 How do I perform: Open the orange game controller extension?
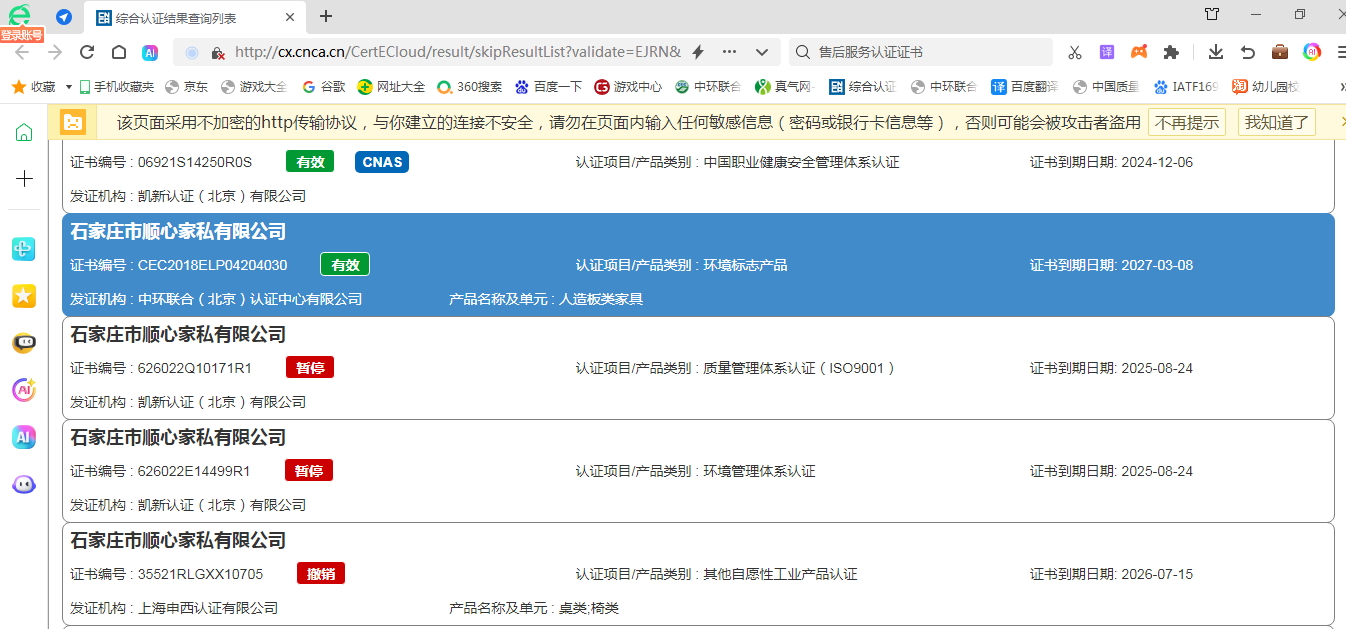click(1139, 52)
